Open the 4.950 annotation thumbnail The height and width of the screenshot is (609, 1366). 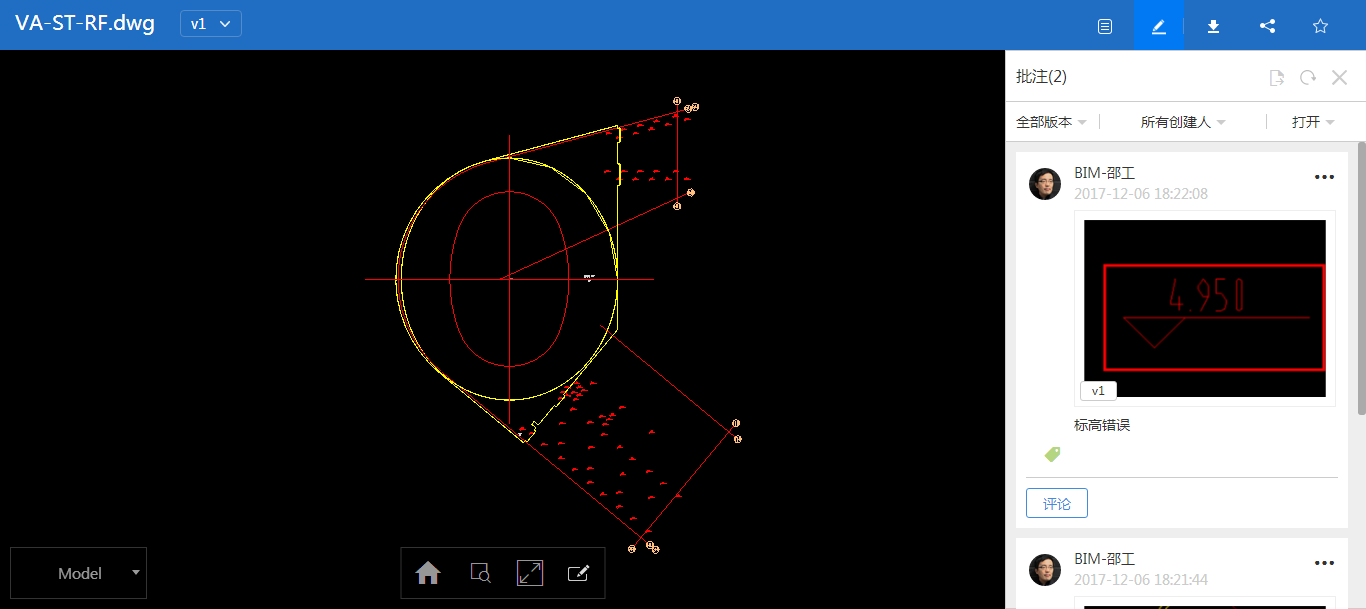point(1204,308)
